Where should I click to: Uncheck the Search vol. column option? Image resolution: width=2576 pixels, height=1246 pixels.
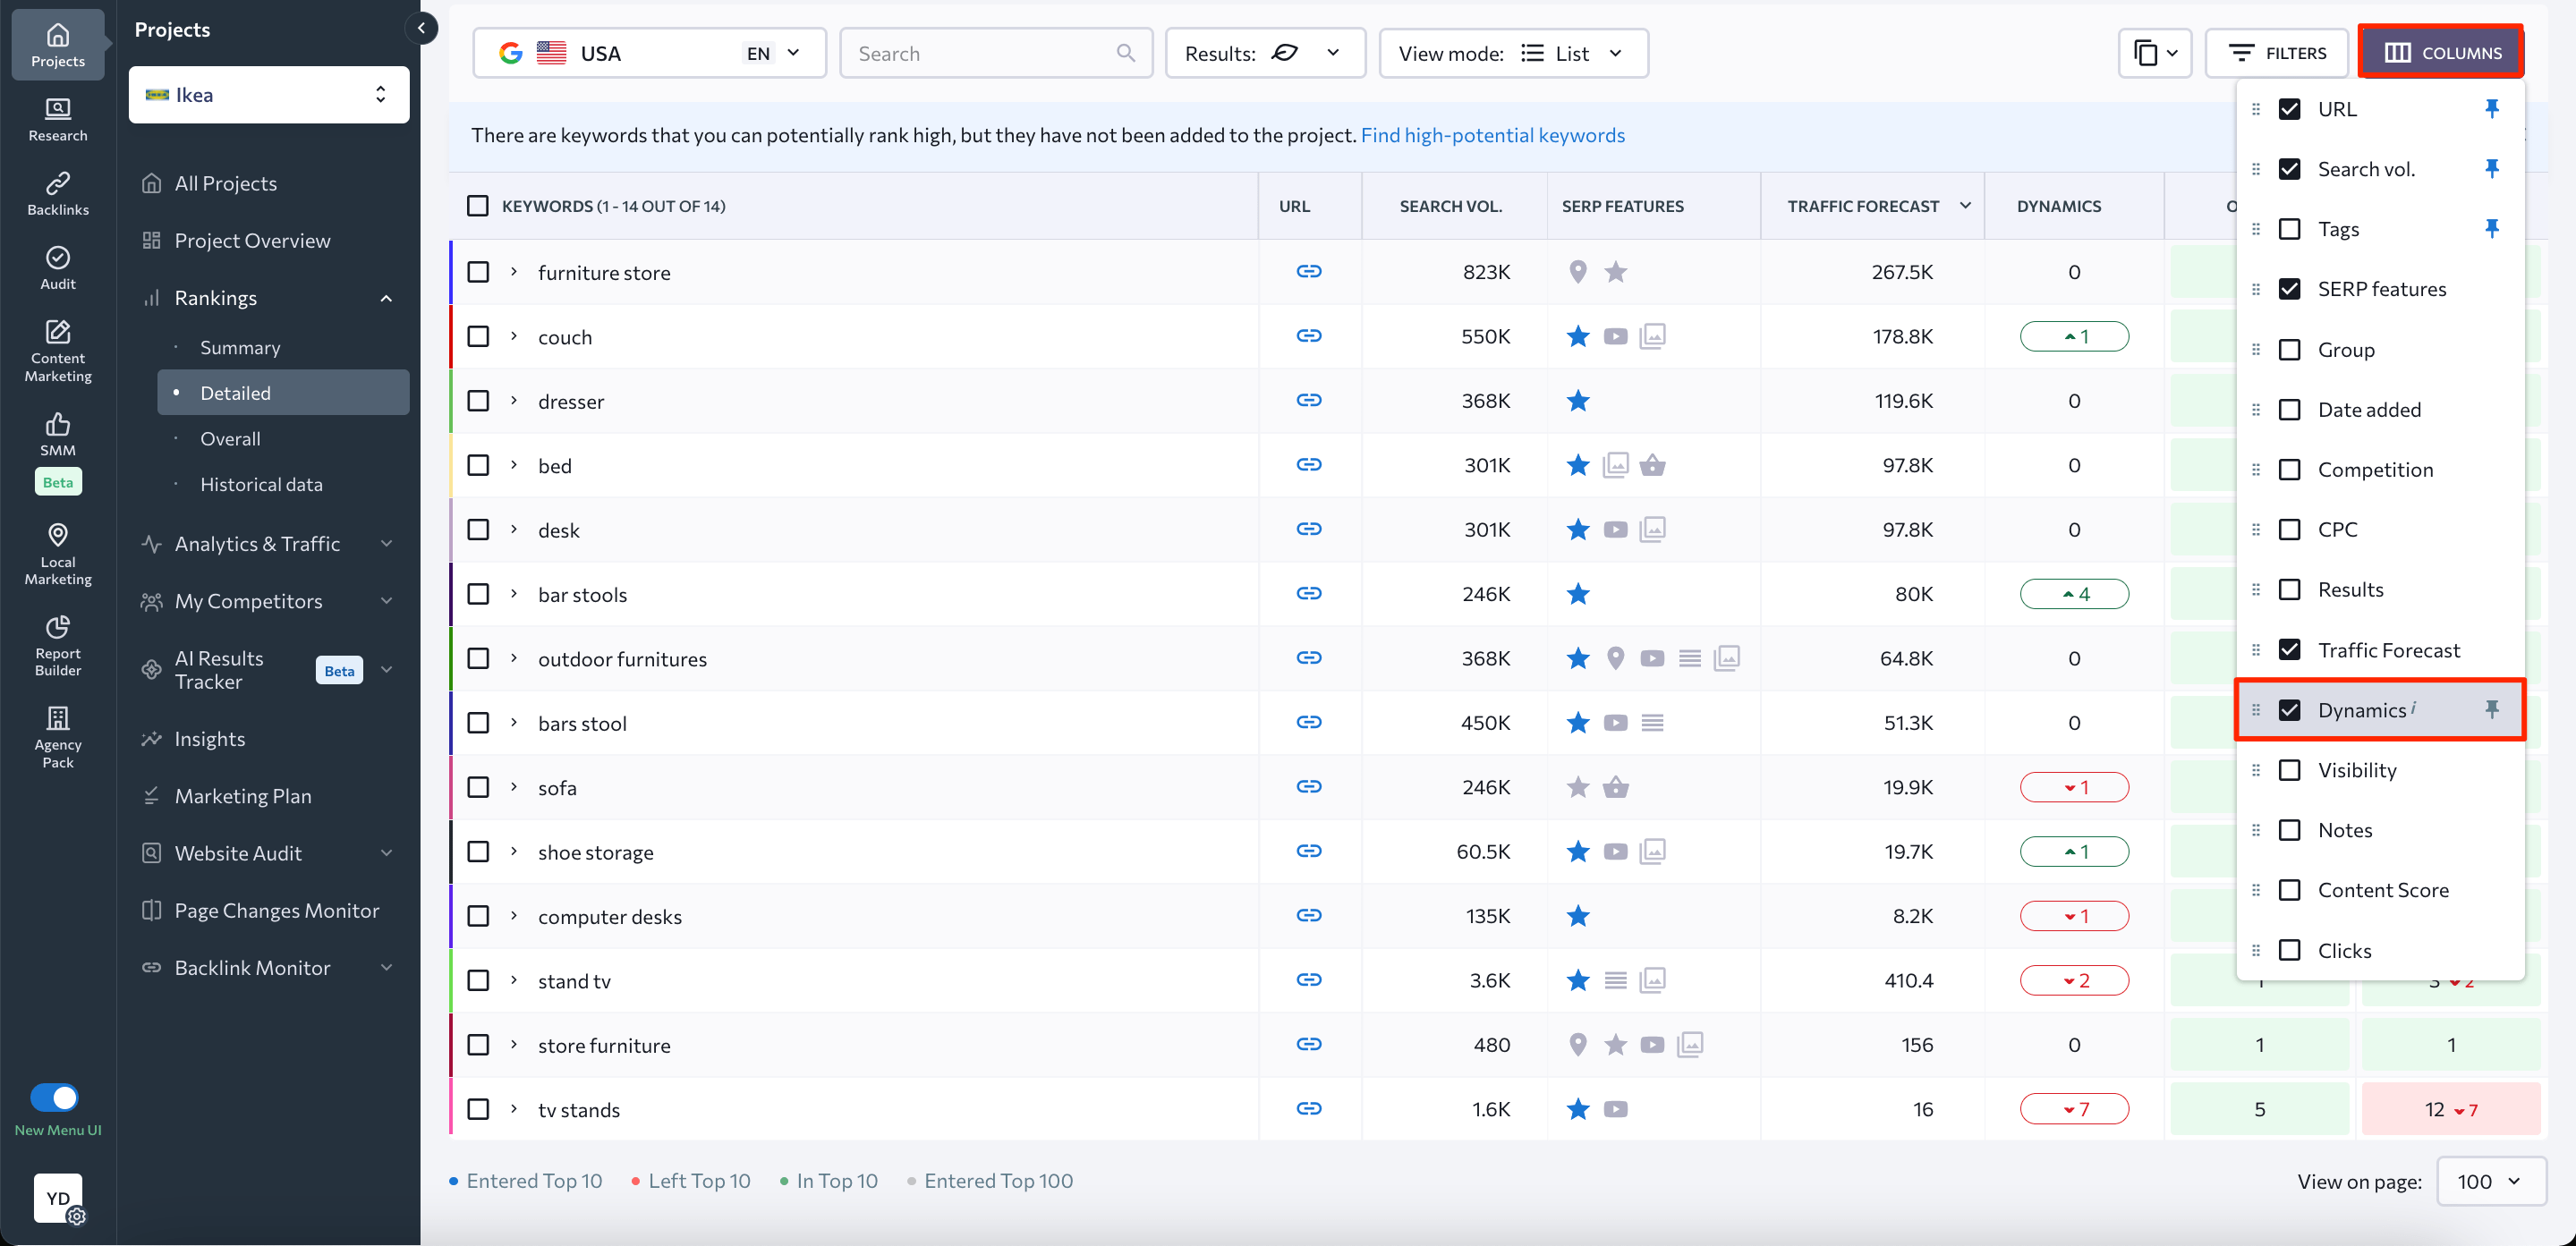click(2289, 169)
